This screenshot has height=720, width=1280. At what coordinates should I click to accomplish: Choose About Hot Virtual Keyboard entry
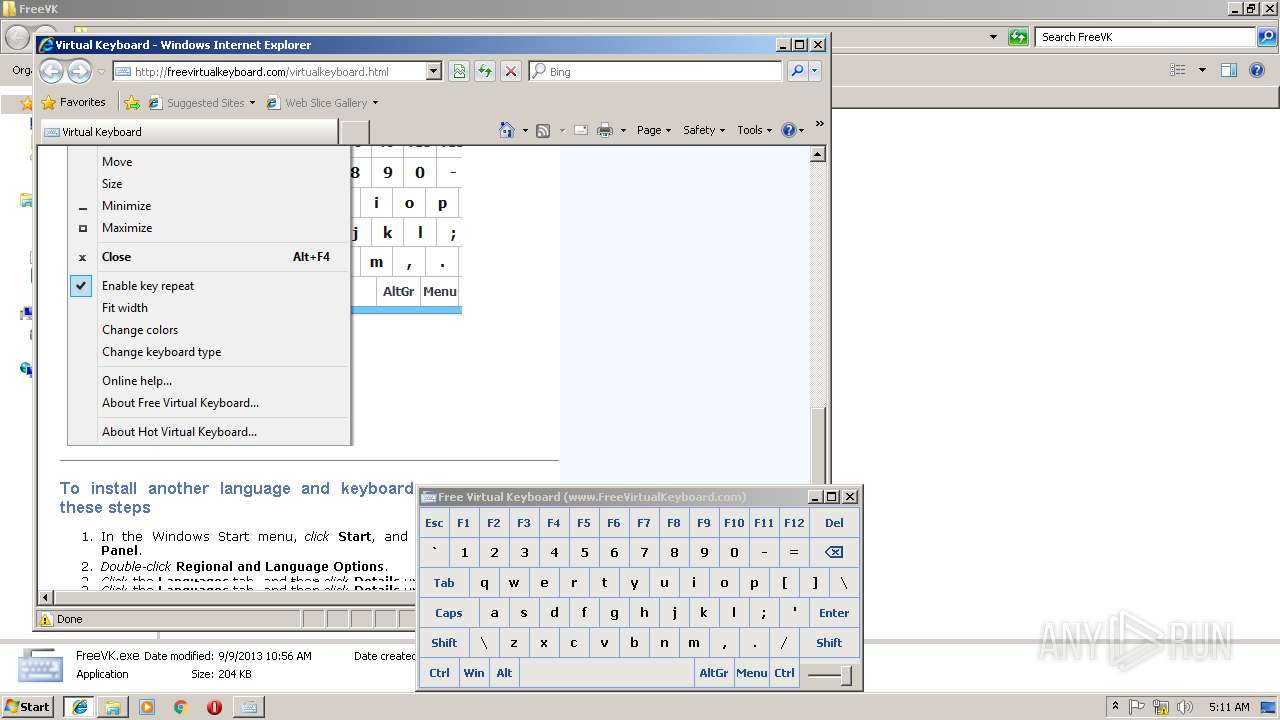tap(179, 432)
